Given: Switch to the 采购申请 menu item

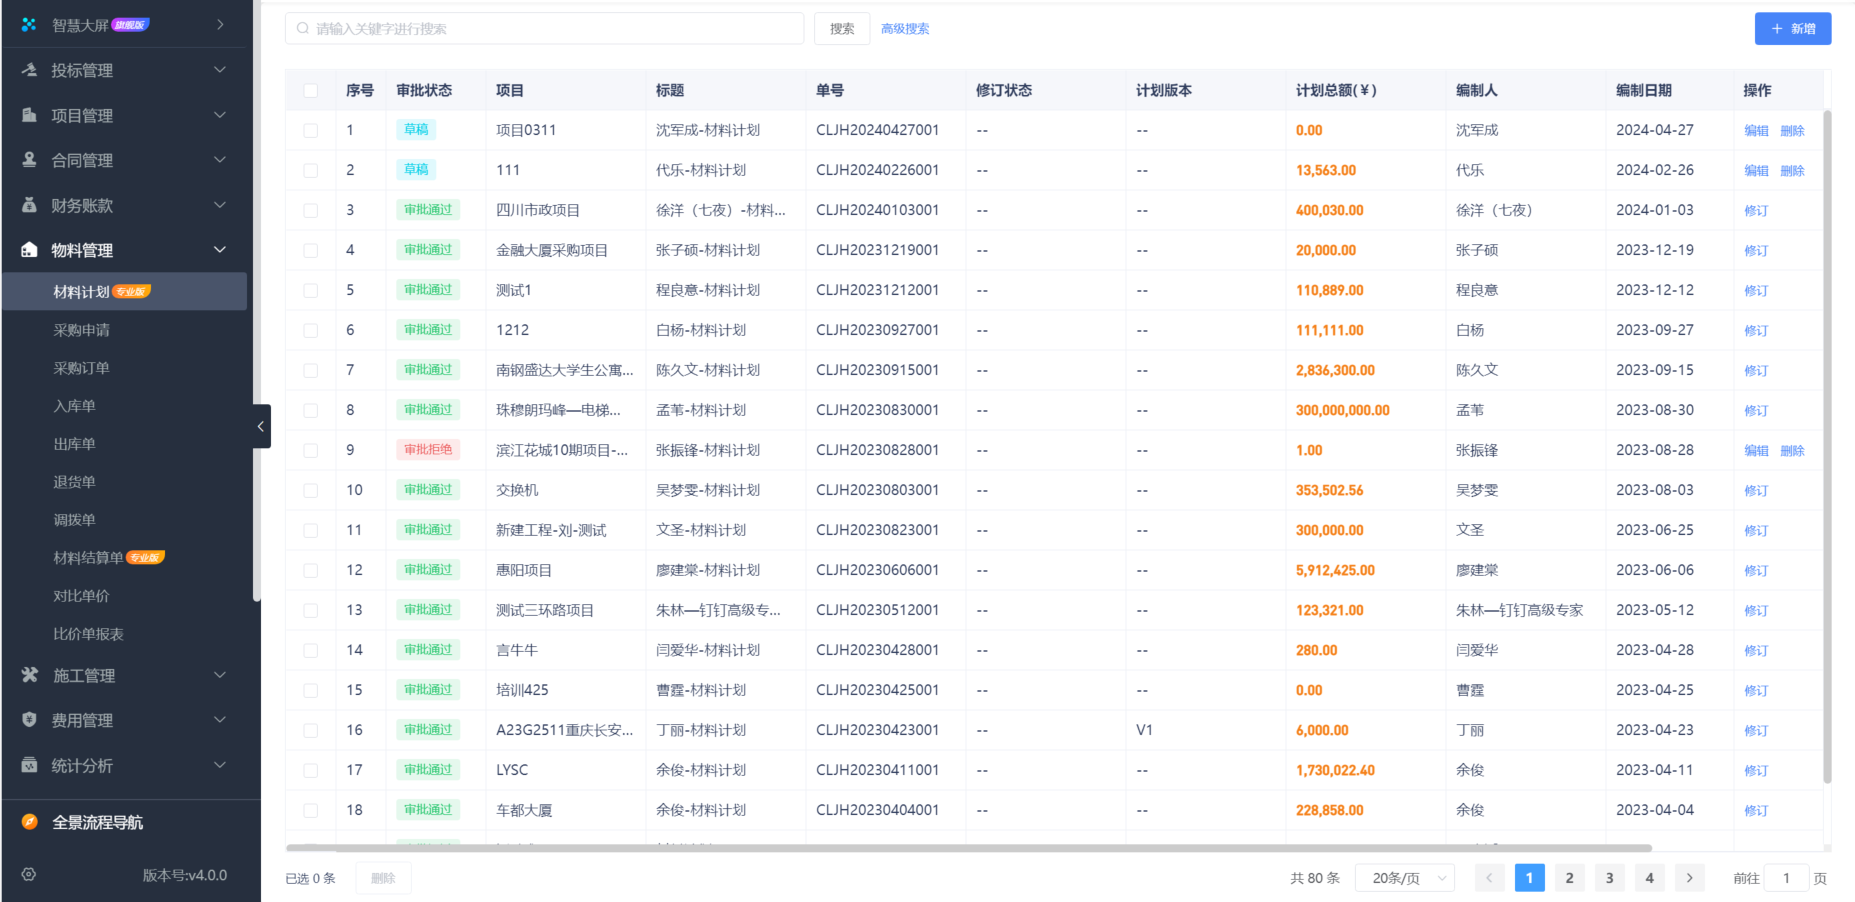Looking at the screenshot, I should [81, 329].
